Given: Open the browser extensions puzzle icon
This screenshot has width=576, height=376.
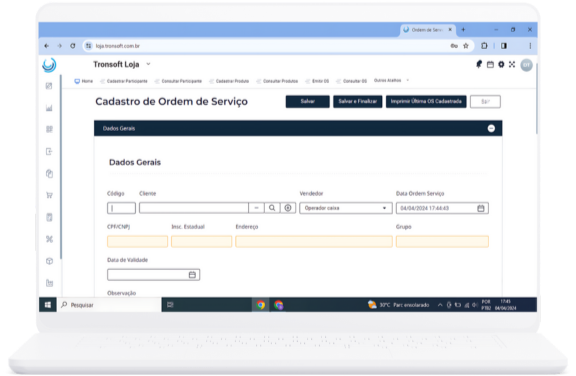Looking at the screenshot, I should click(484, 46).
